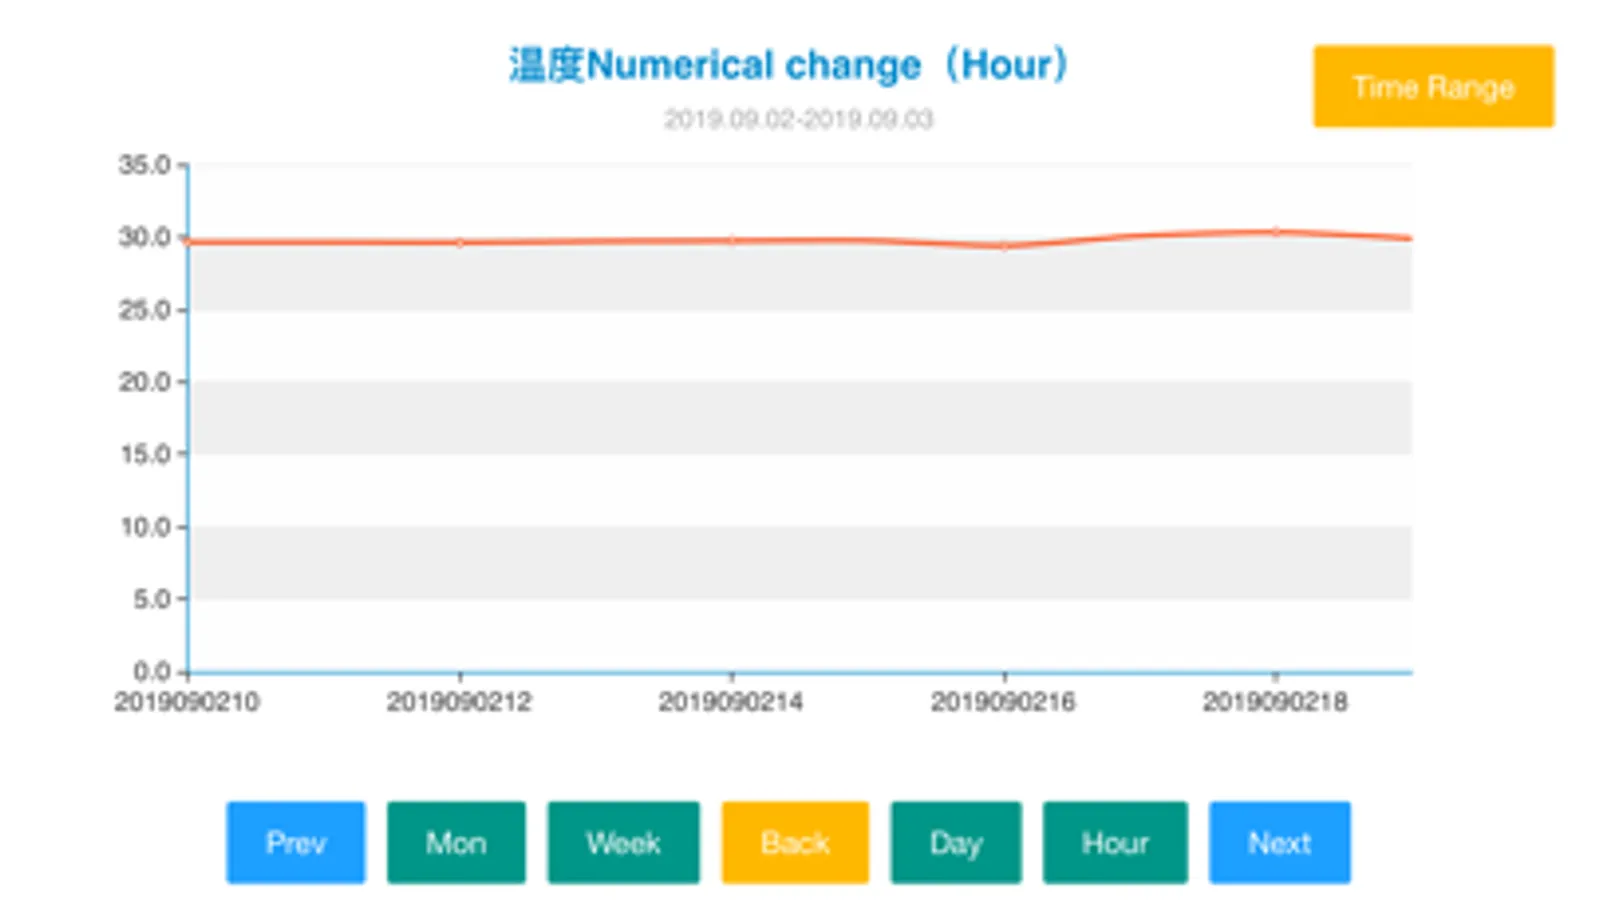
Task: Switch chart to Mon view
Action: [x=456, y=842]
